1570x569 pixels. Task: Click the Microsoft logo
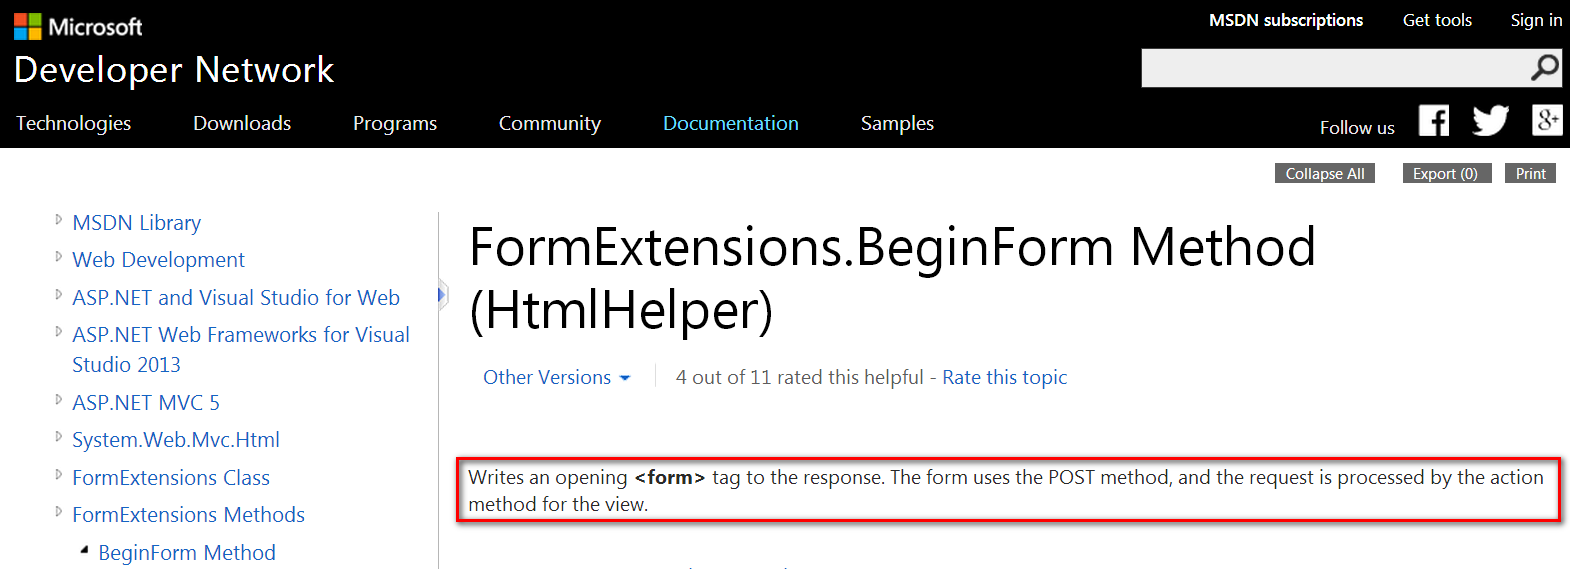(78, 26)
